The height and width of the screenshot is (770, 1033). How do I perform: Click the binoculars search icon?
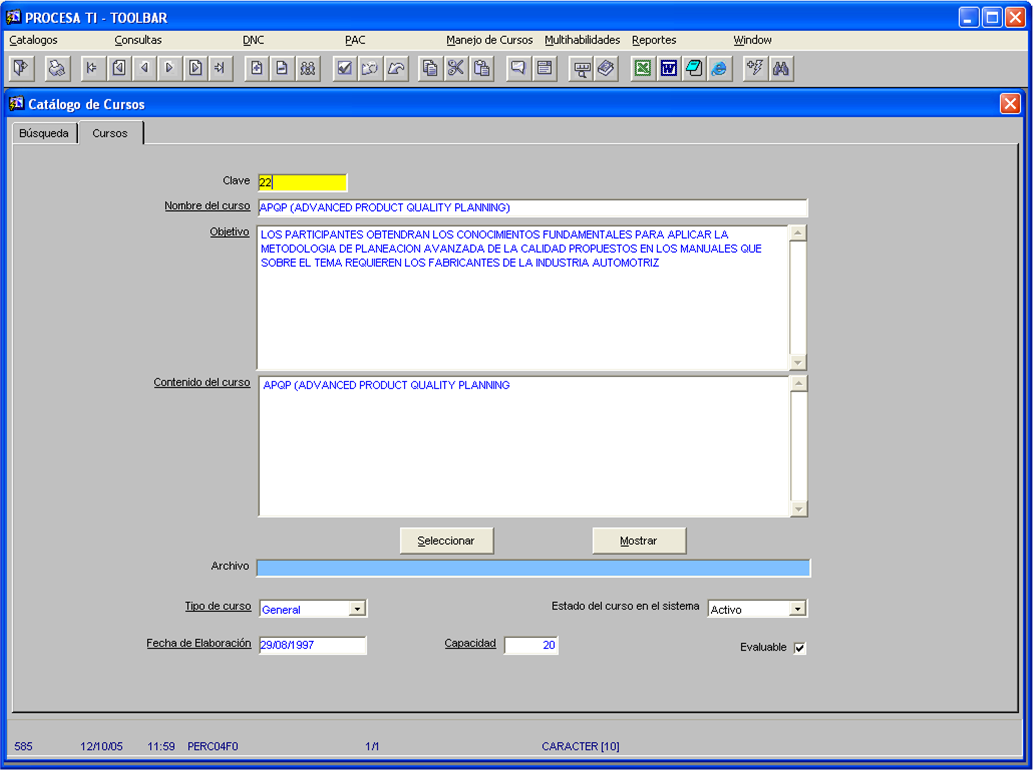[781, 68]
